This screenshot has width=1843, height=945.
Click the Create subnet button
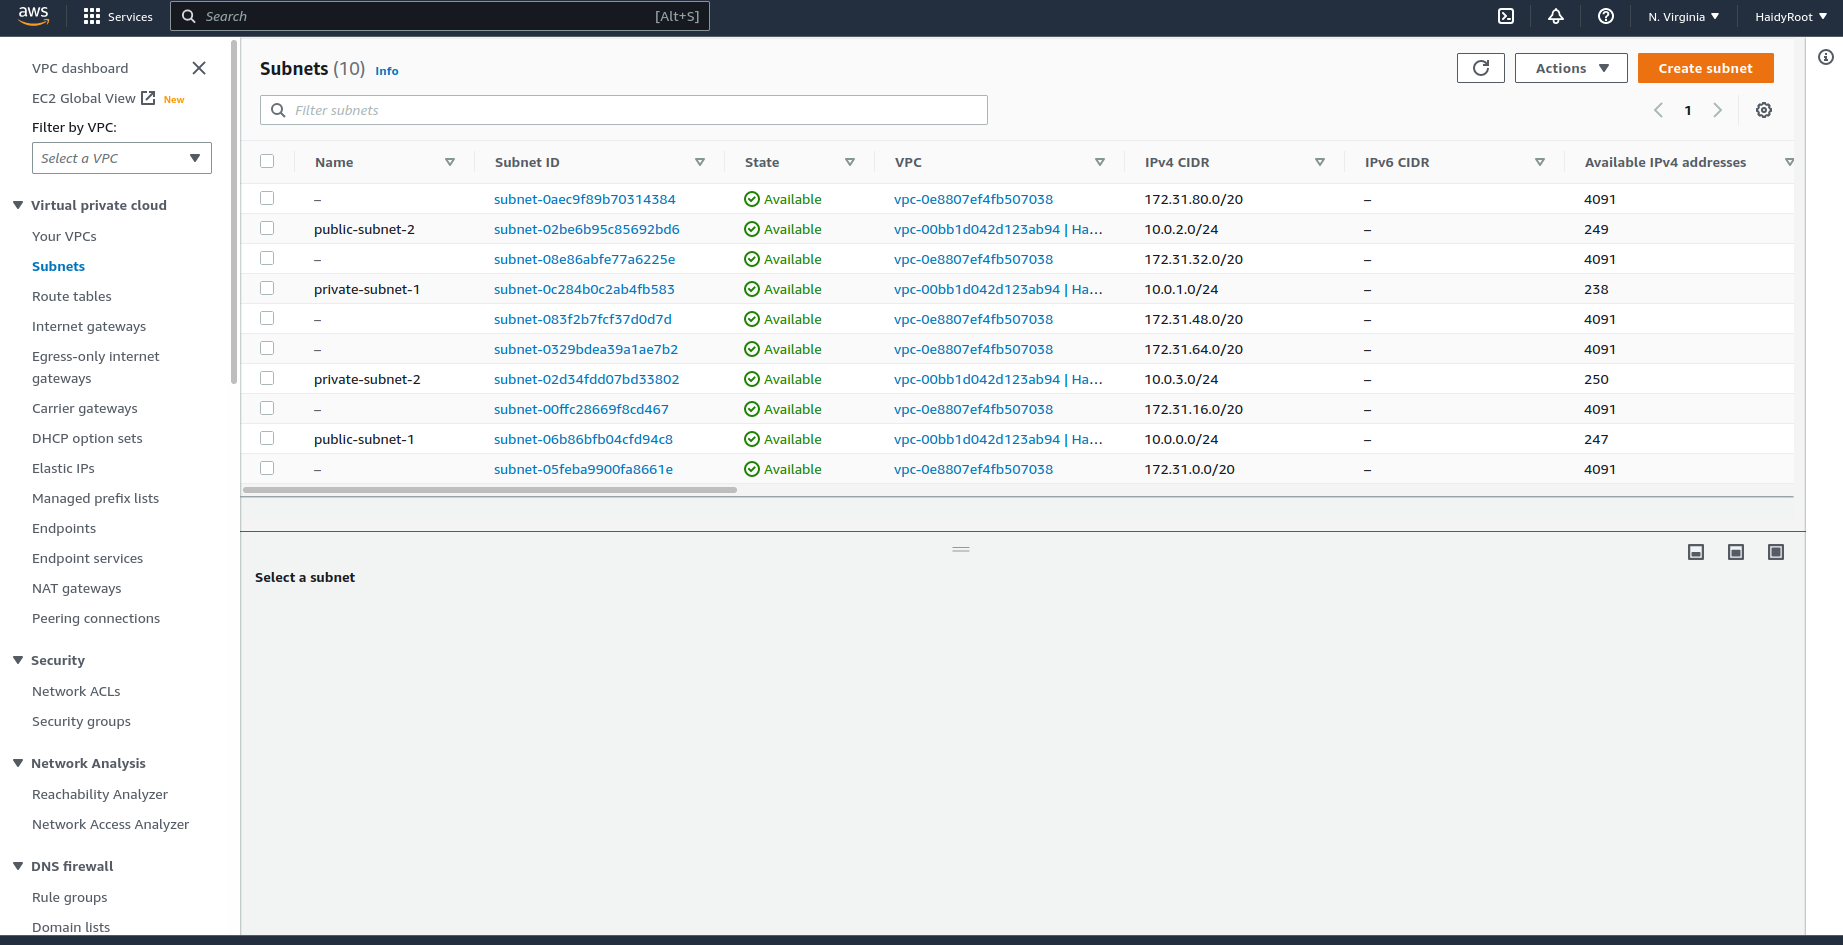tap(1705, 68)
